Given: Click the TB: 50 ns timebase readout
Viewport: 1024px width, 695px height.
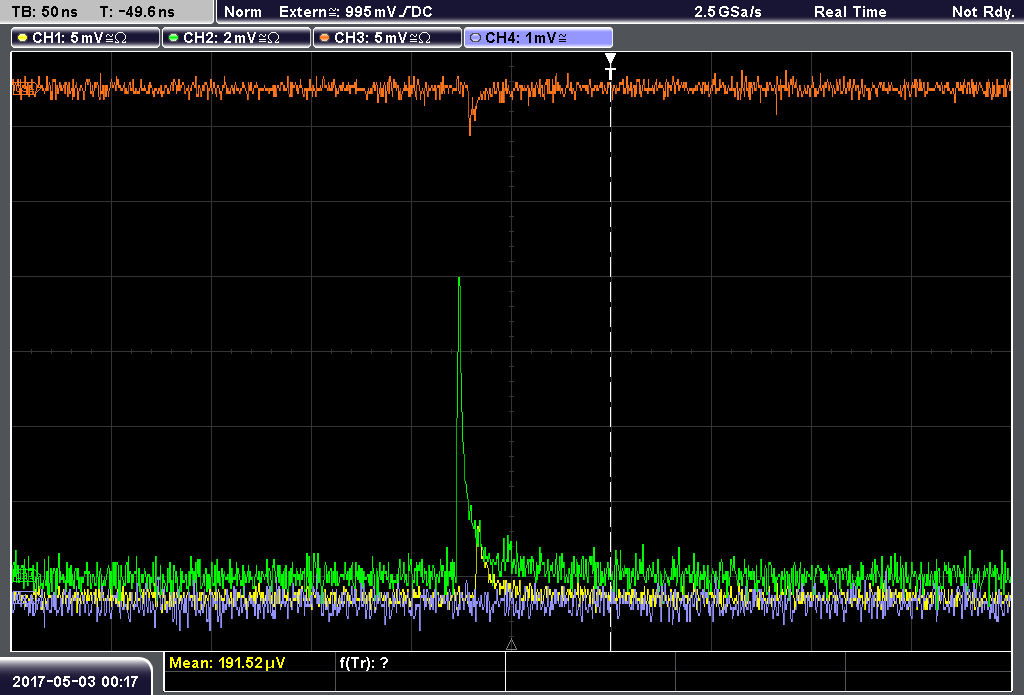Looking at the screenshot, I should pyautogui.click(x=44, y=12).
